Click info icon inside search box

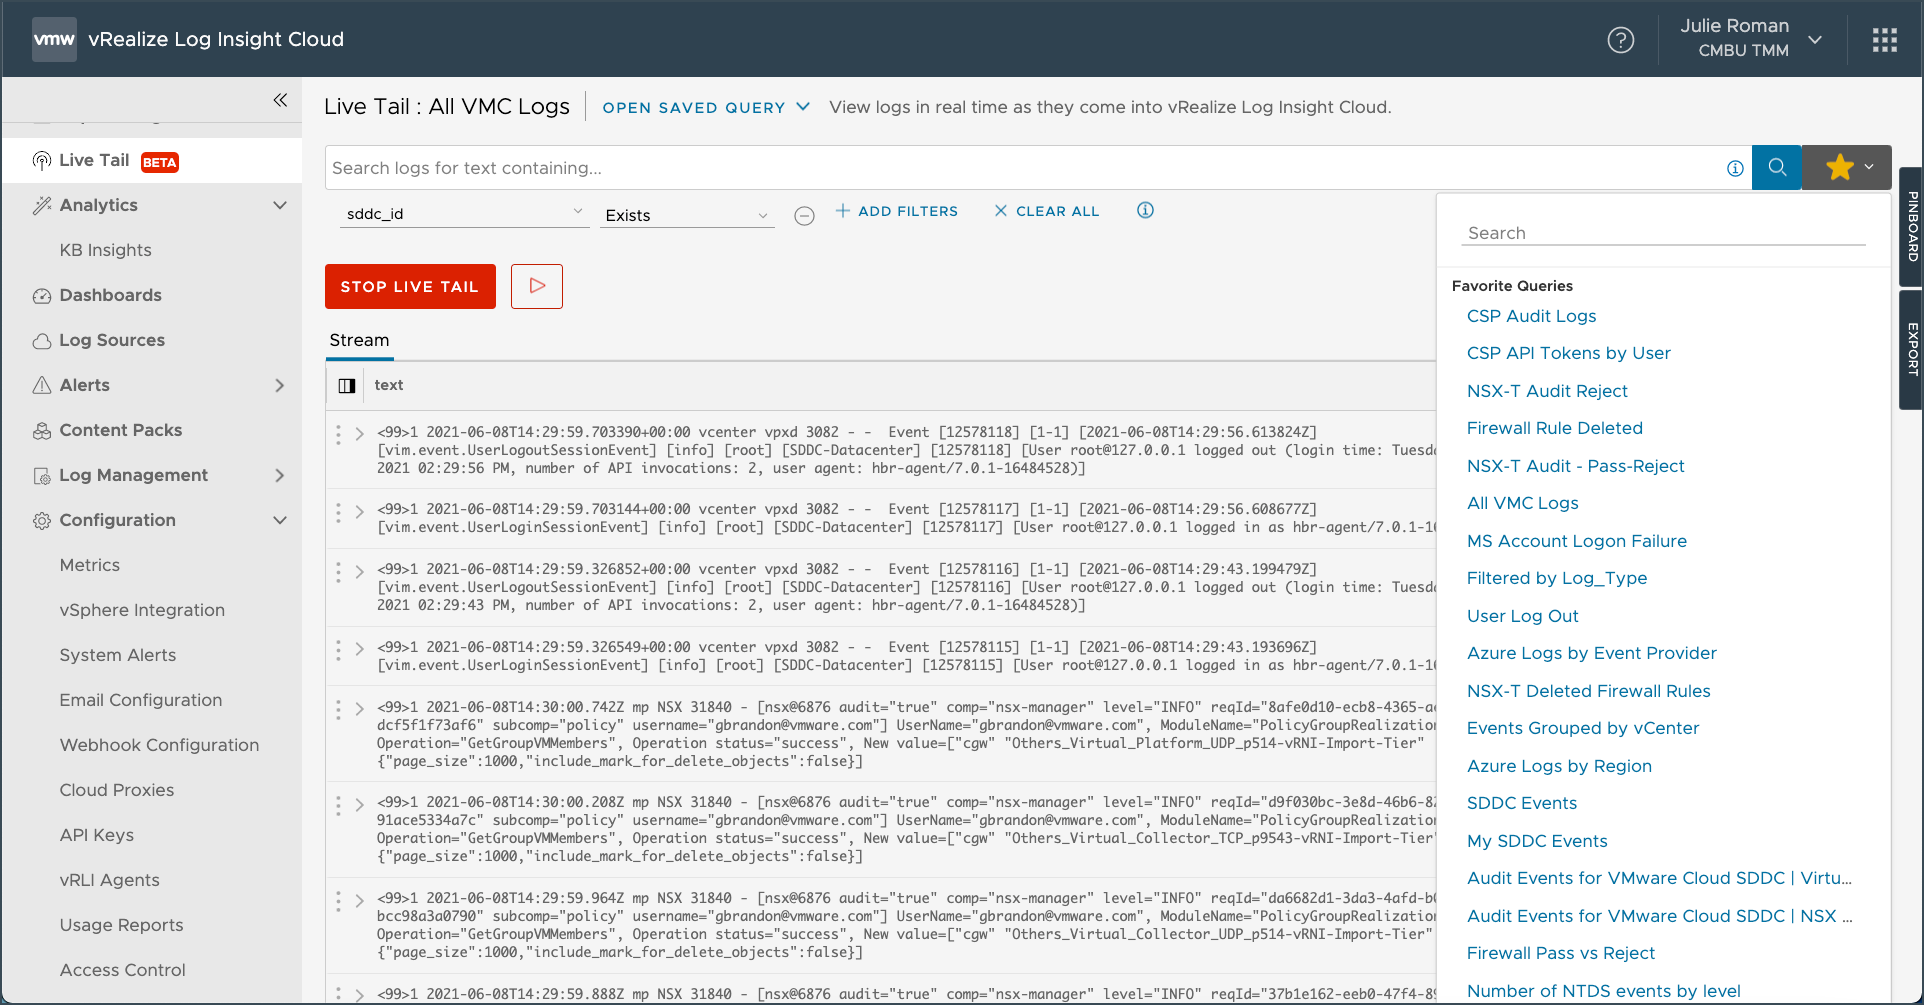(x=1735, y=168)
